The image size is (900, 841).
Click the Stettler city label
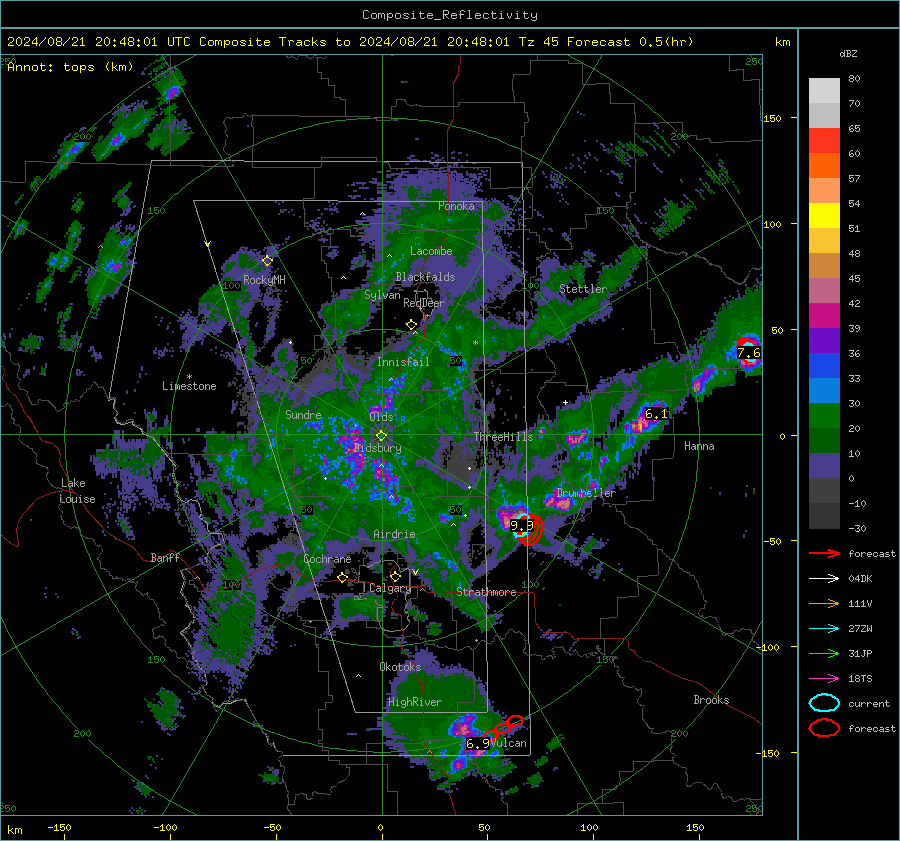point(583,289)
